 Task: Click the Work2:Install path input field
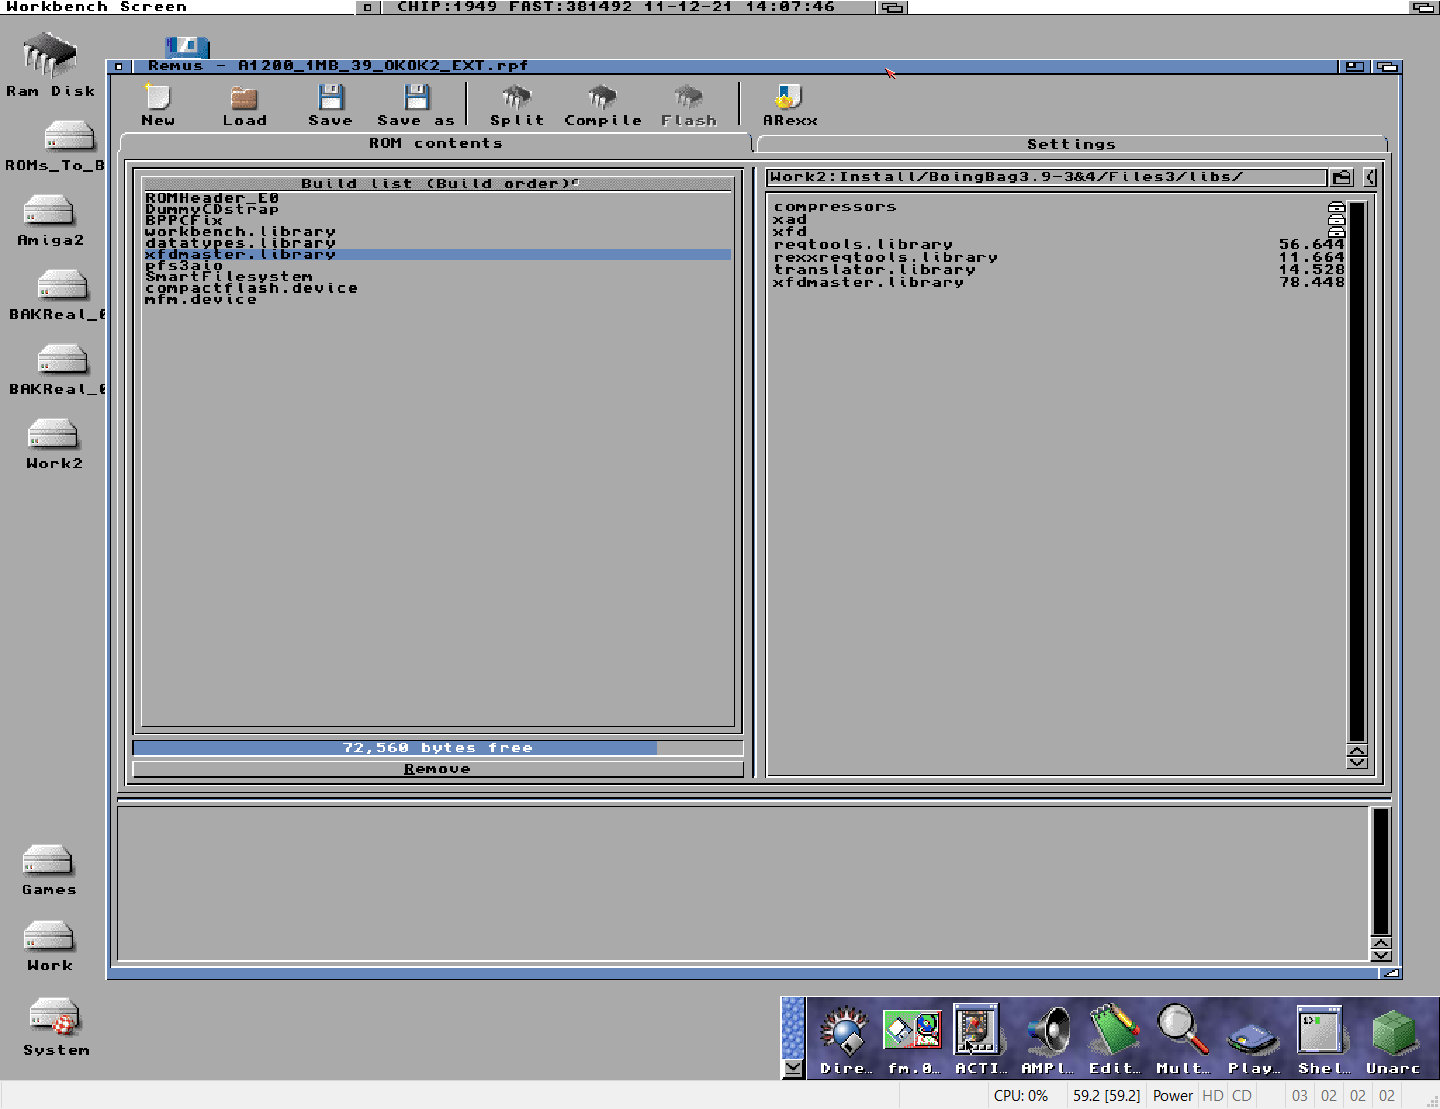click(1047, 177)
